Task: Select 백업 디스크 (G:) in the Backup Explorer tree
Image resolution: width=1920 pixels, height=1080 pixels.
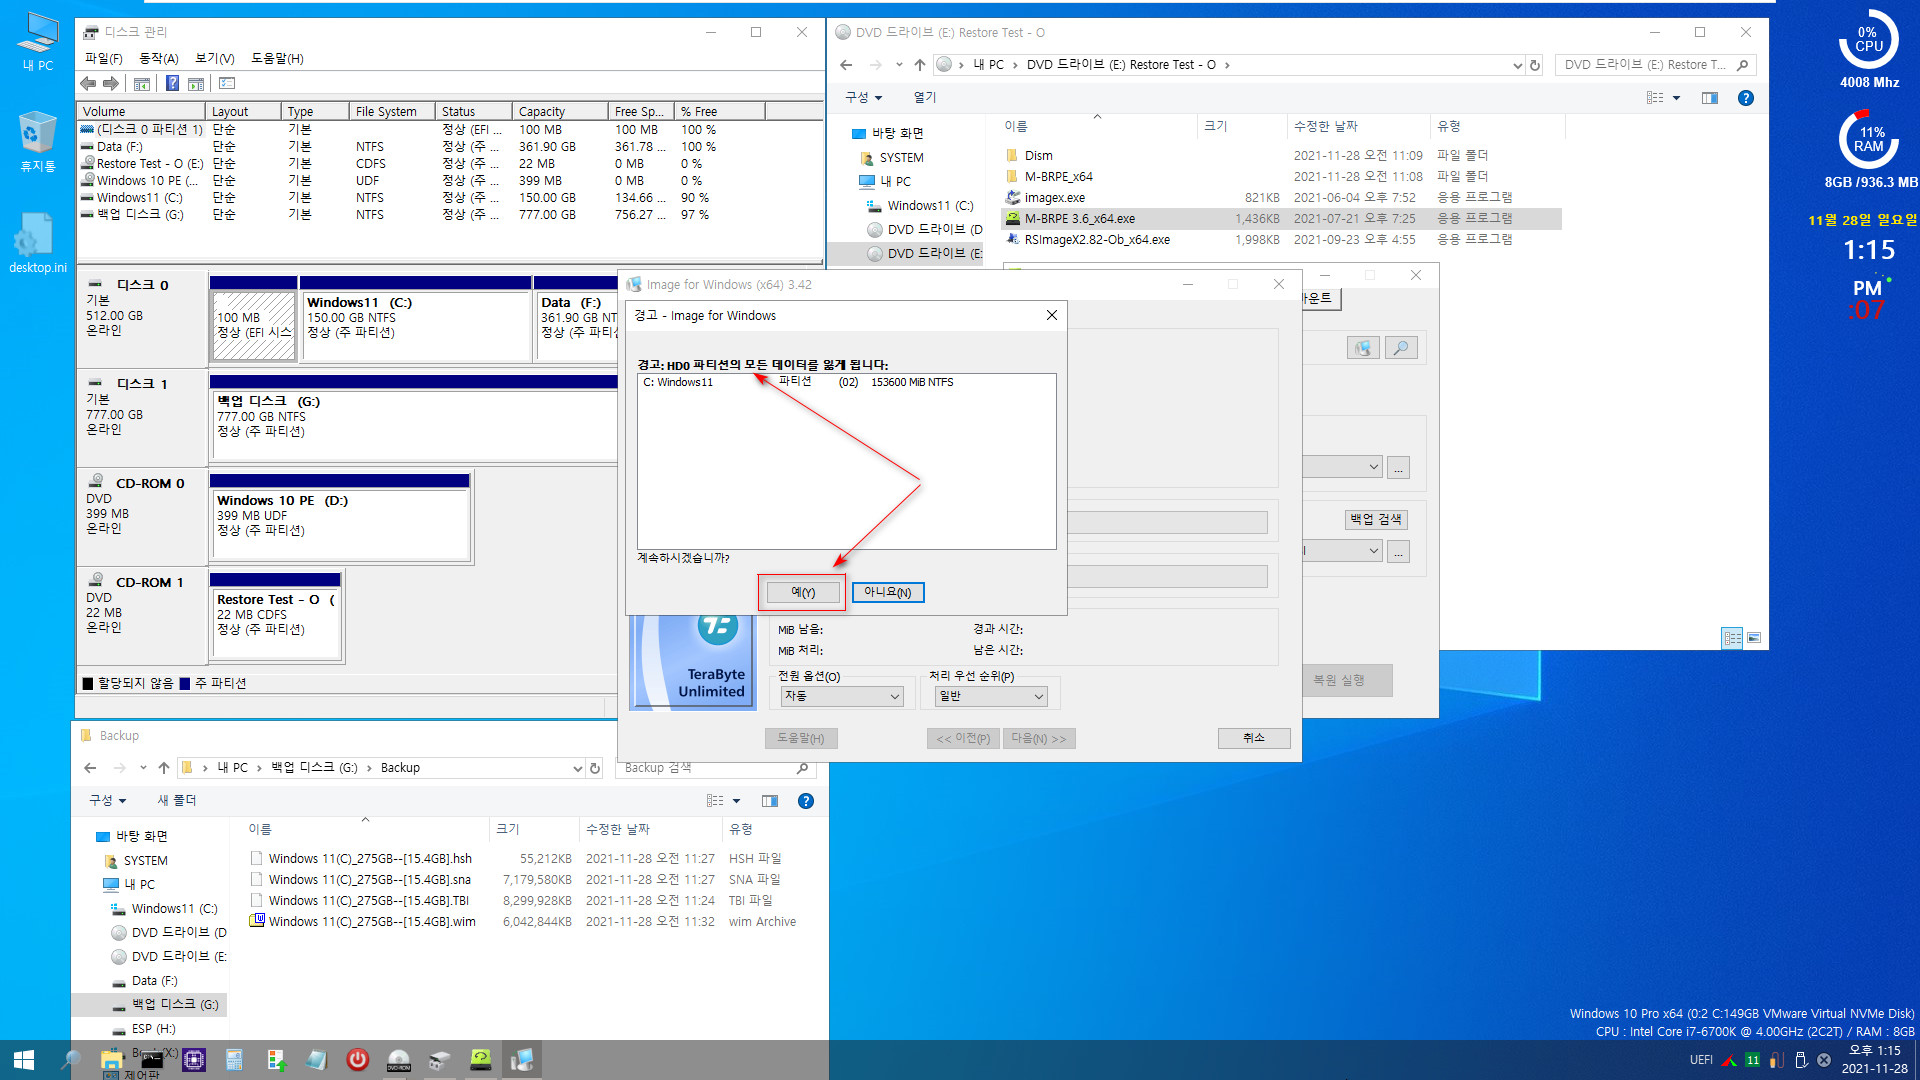Action: [x=174, y=1004]
